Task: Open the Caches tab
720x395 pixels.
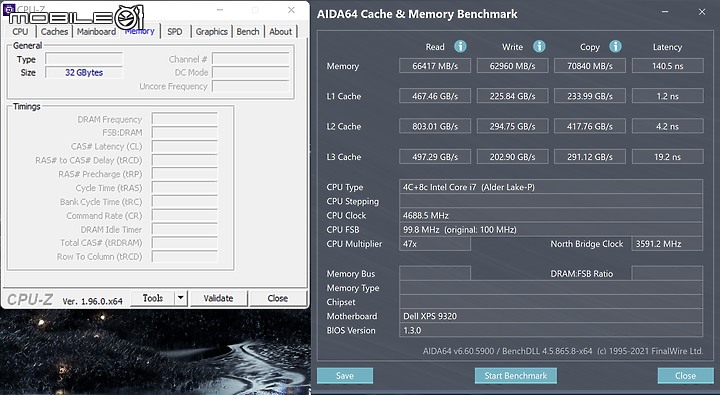Action: (x=54, y=32)
